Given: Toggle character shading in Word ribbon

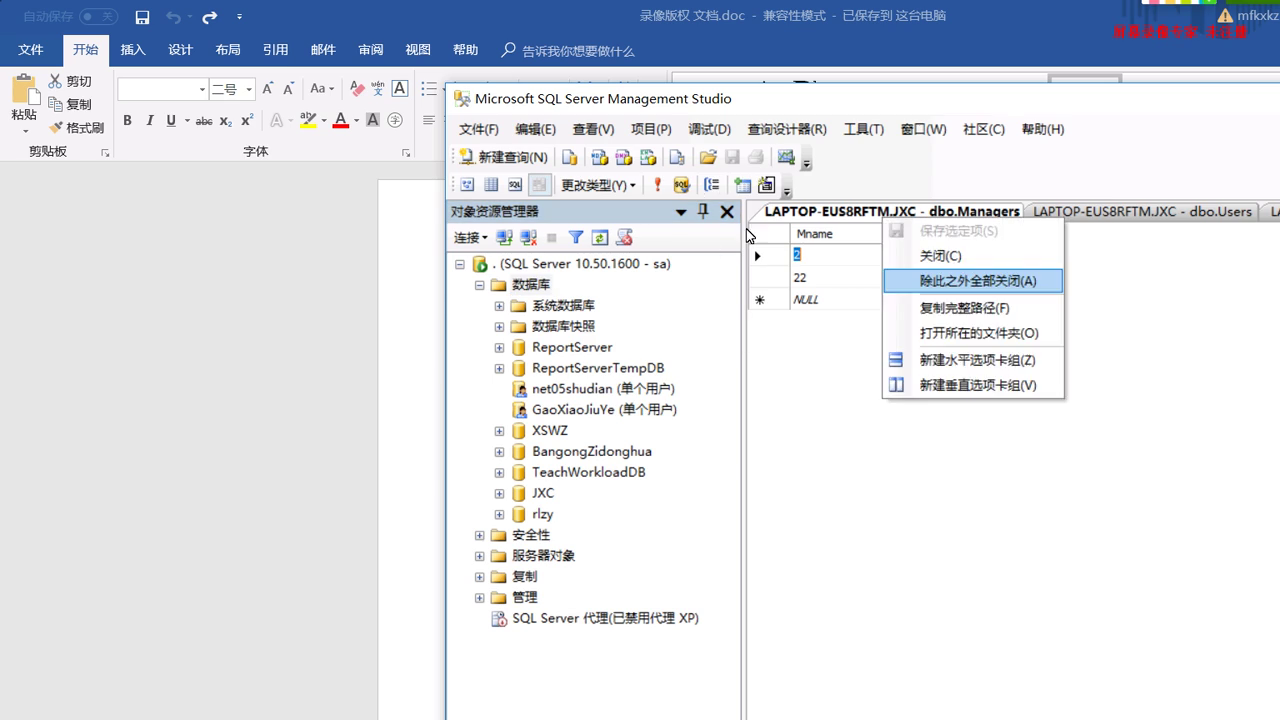Looking at the screenshot, I should 372,120.
